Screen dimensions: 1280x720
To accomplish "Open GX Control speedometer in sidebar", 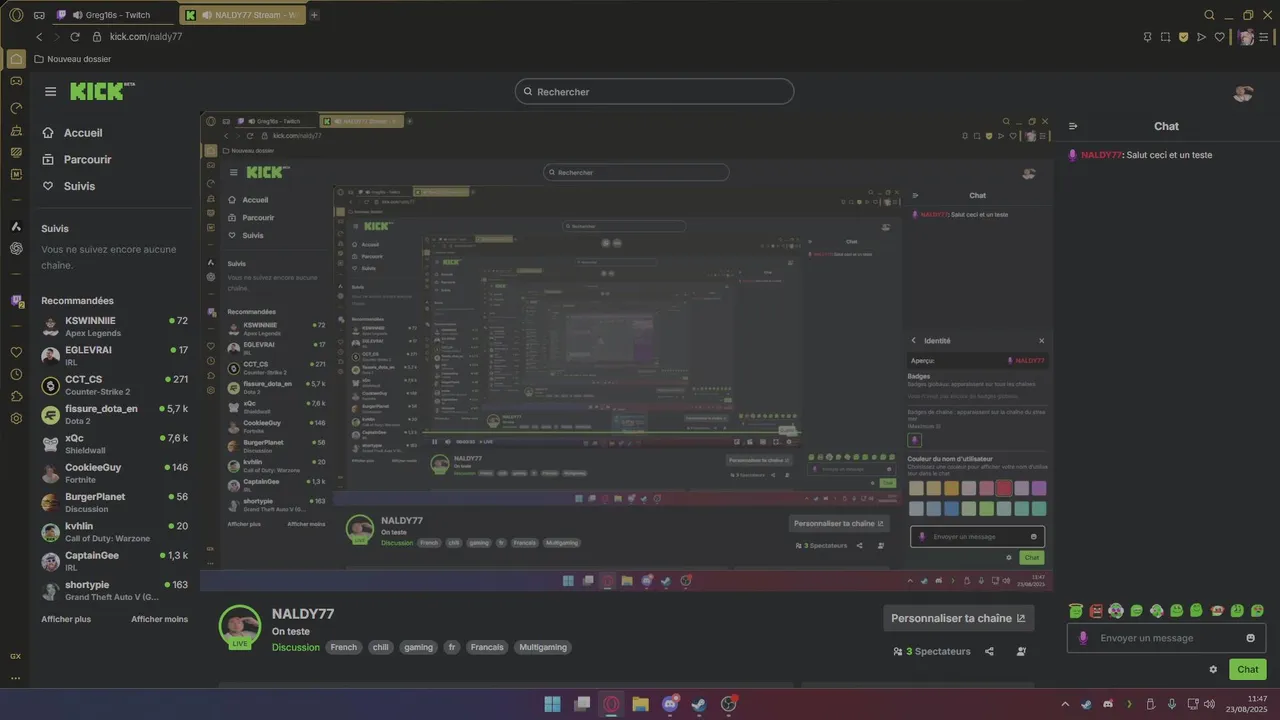I will (16, 107).
